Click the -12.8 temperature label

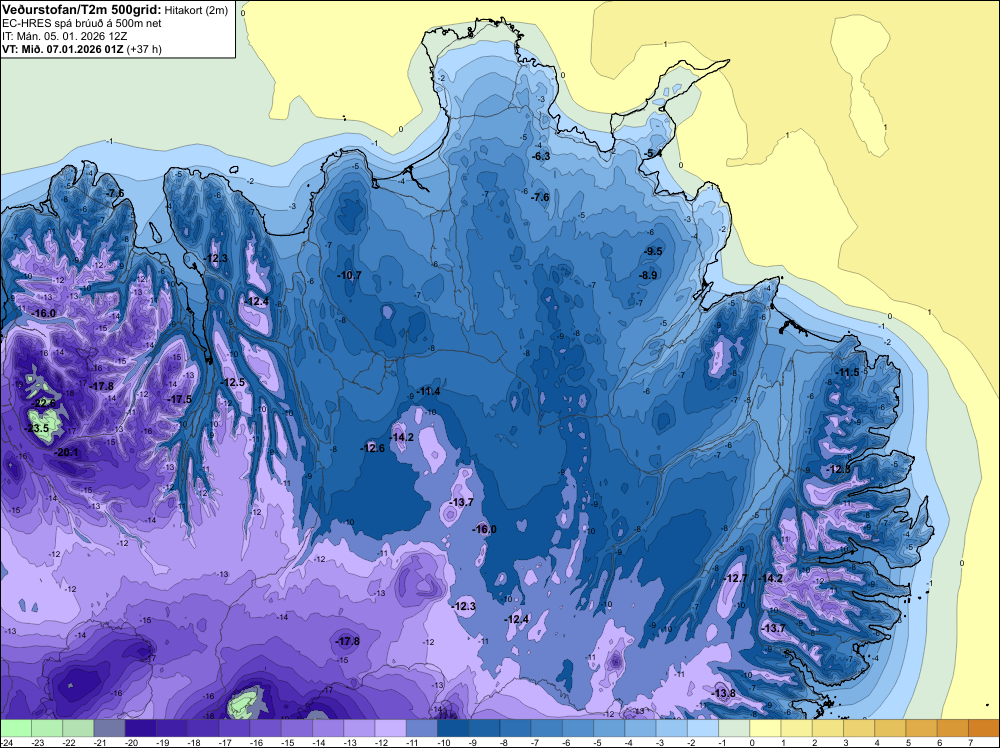(x=839, y=469)
